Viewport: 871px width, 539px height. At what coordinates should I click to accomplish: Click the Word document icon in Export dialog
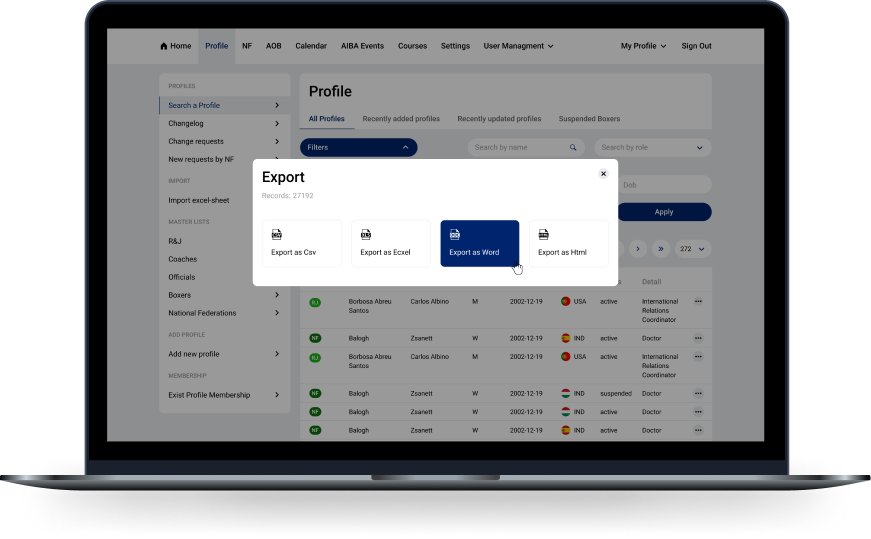click(455, 234)
